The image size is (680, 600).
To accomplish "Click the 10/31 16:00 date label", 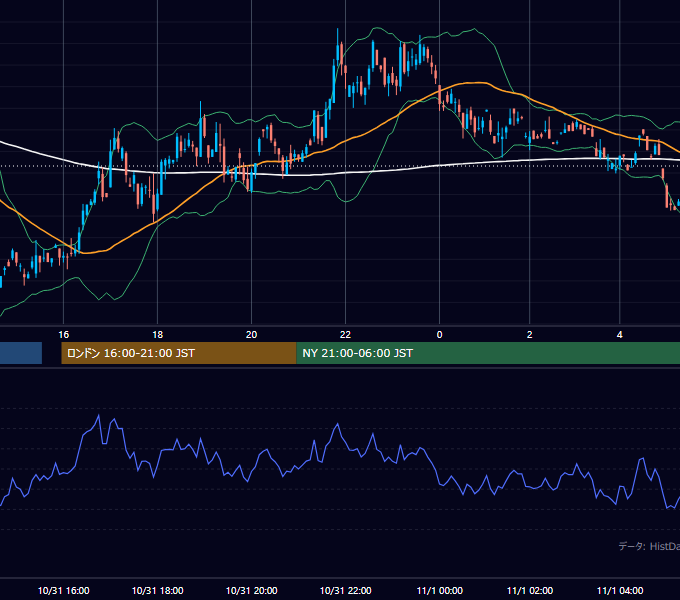I will pos(64,591).
